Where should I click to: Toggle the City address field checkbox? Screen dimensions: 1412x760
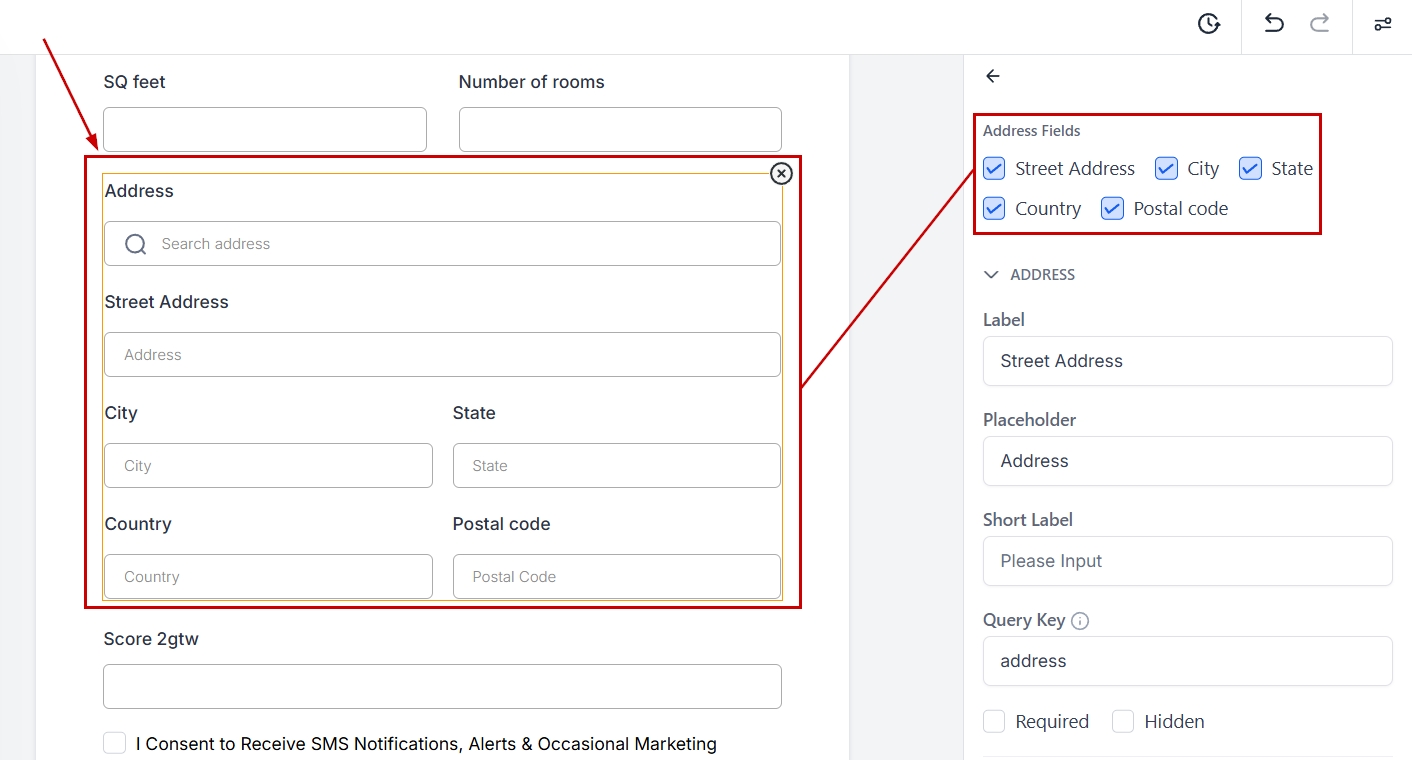1166,168
